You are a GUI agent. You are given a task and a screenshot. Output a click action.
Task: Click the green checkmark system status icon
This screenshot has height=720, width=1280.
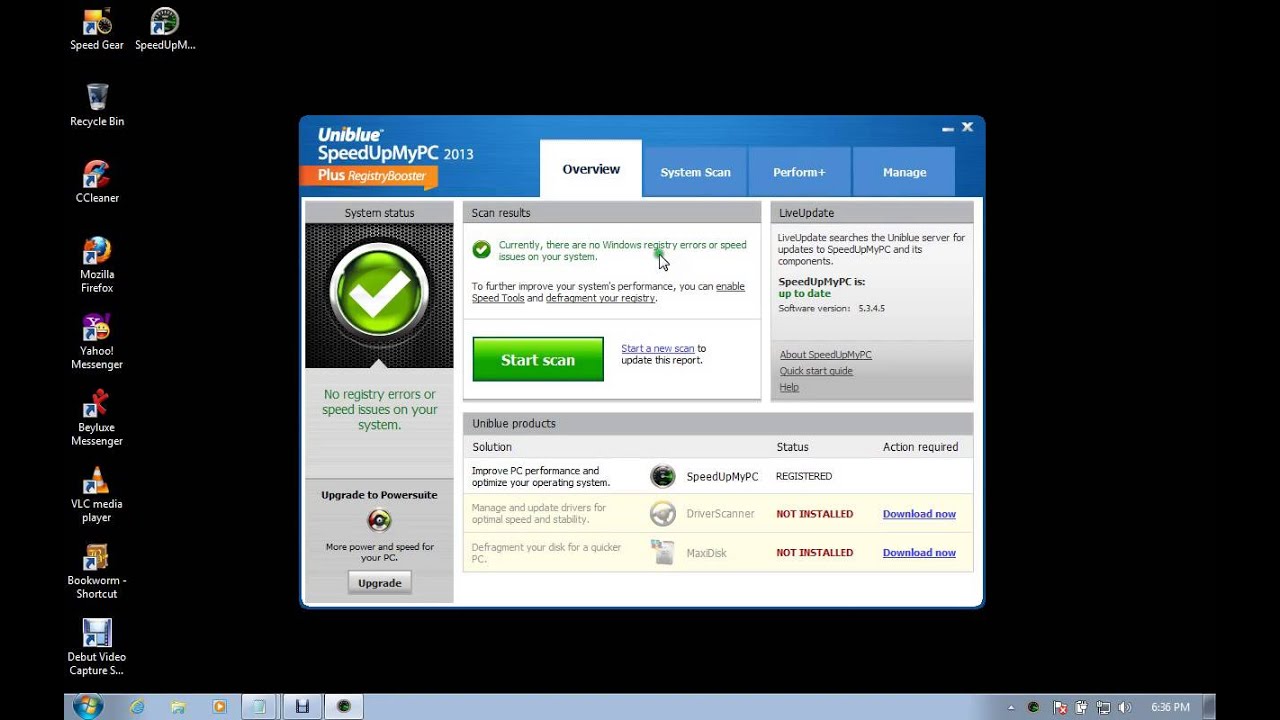[379, 293]
